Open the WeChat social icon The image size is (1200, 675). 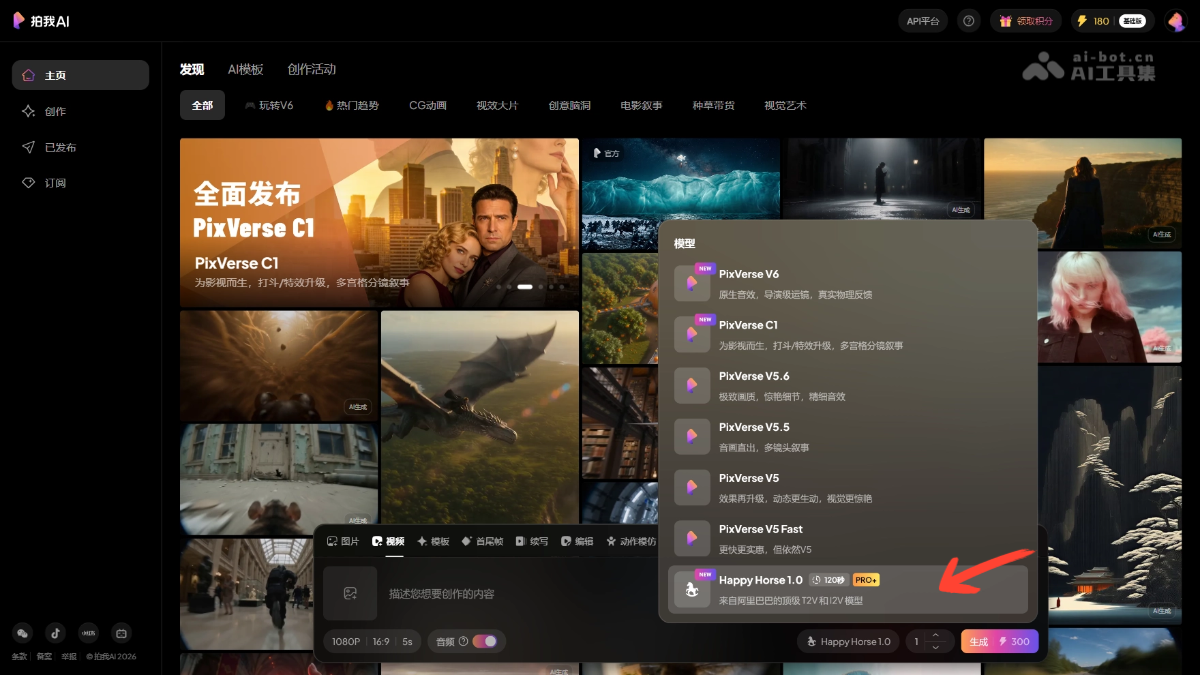point(23,632)
